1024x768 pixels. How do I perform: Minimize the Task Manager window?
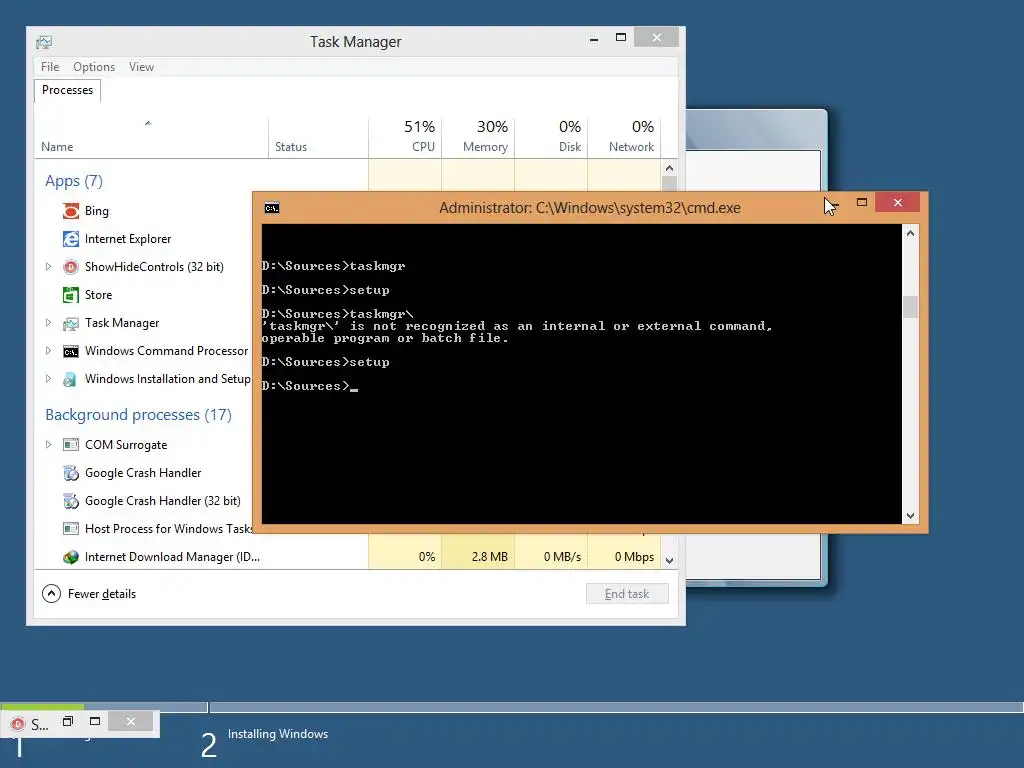point(594,39)
